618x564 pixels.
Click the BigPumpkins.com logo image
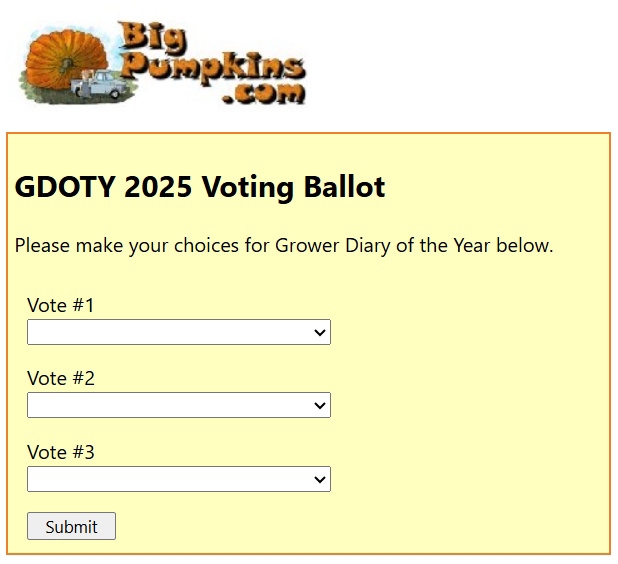(163, 62)
